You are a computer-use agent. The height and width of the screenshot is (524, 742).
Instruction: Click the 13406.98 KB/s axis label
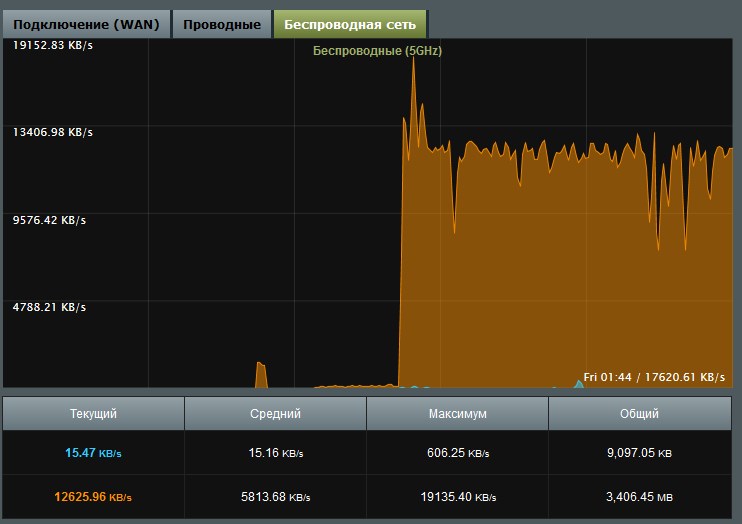pos(51,132)
